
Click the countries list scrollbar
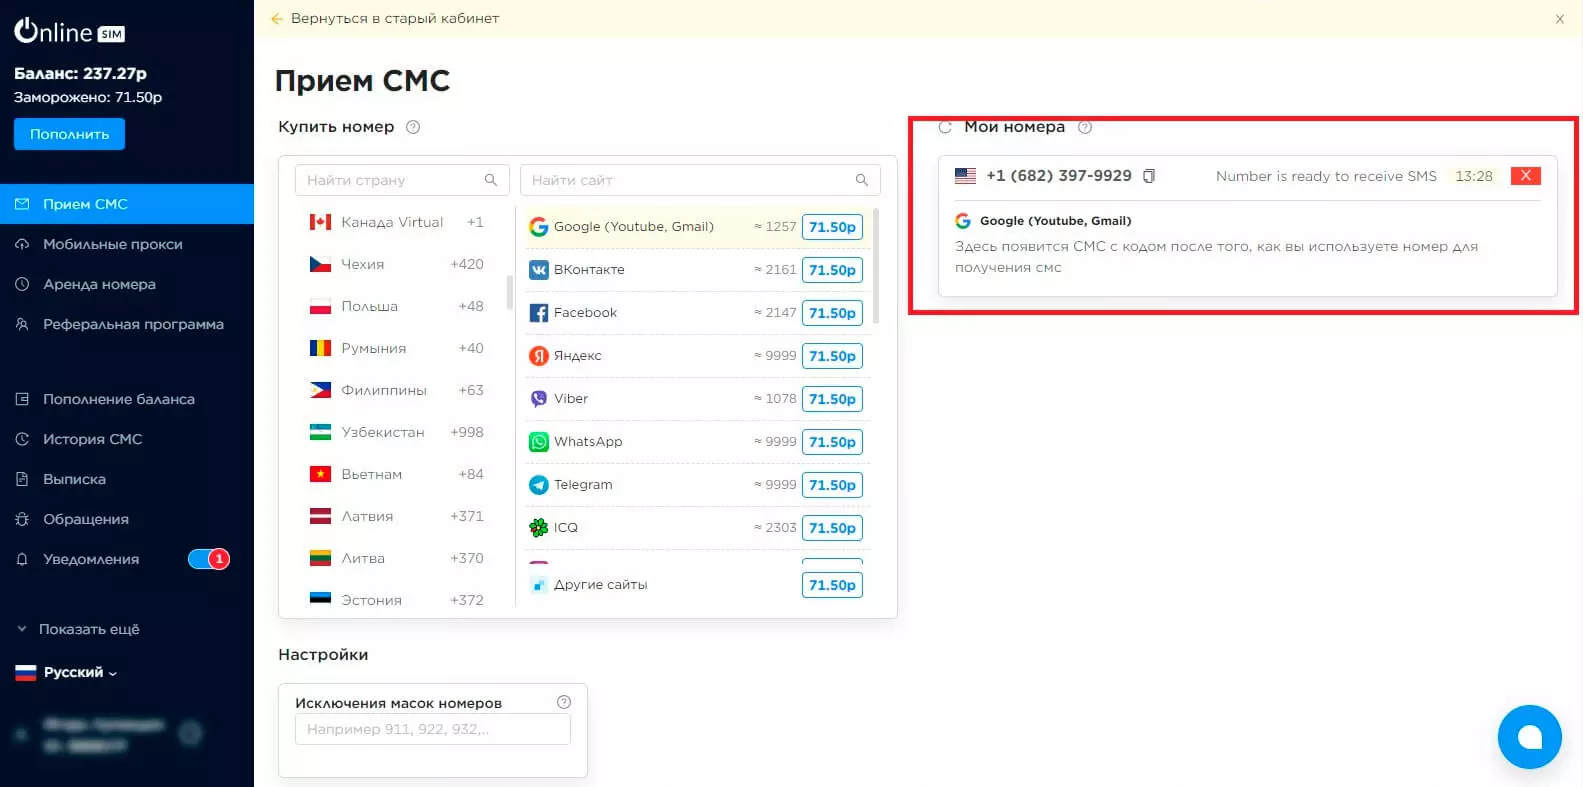[x=510, y=292]
